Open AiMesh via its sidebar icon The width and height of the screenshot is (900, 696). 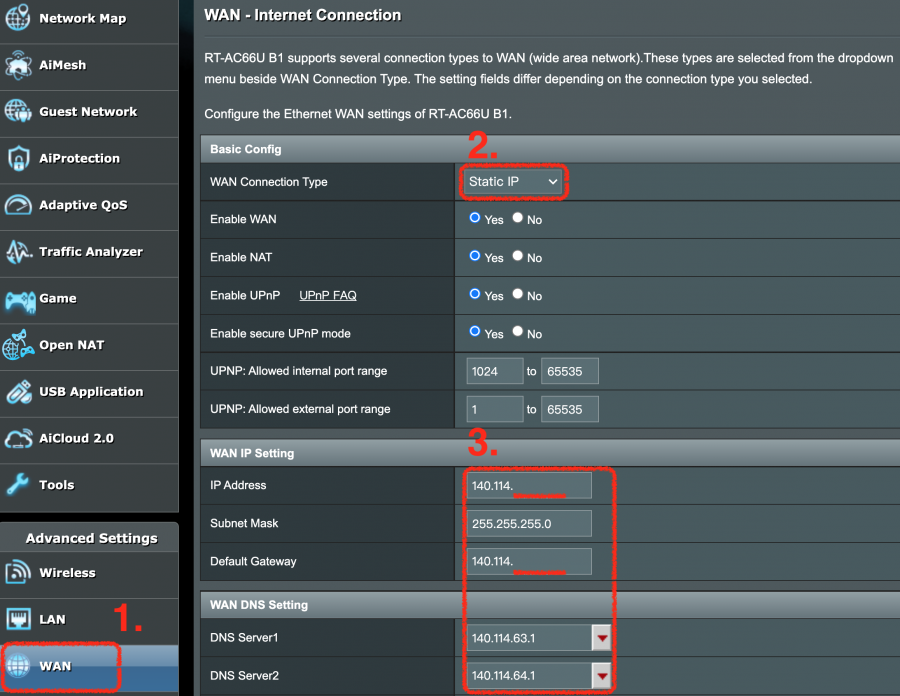click(18, 65)
